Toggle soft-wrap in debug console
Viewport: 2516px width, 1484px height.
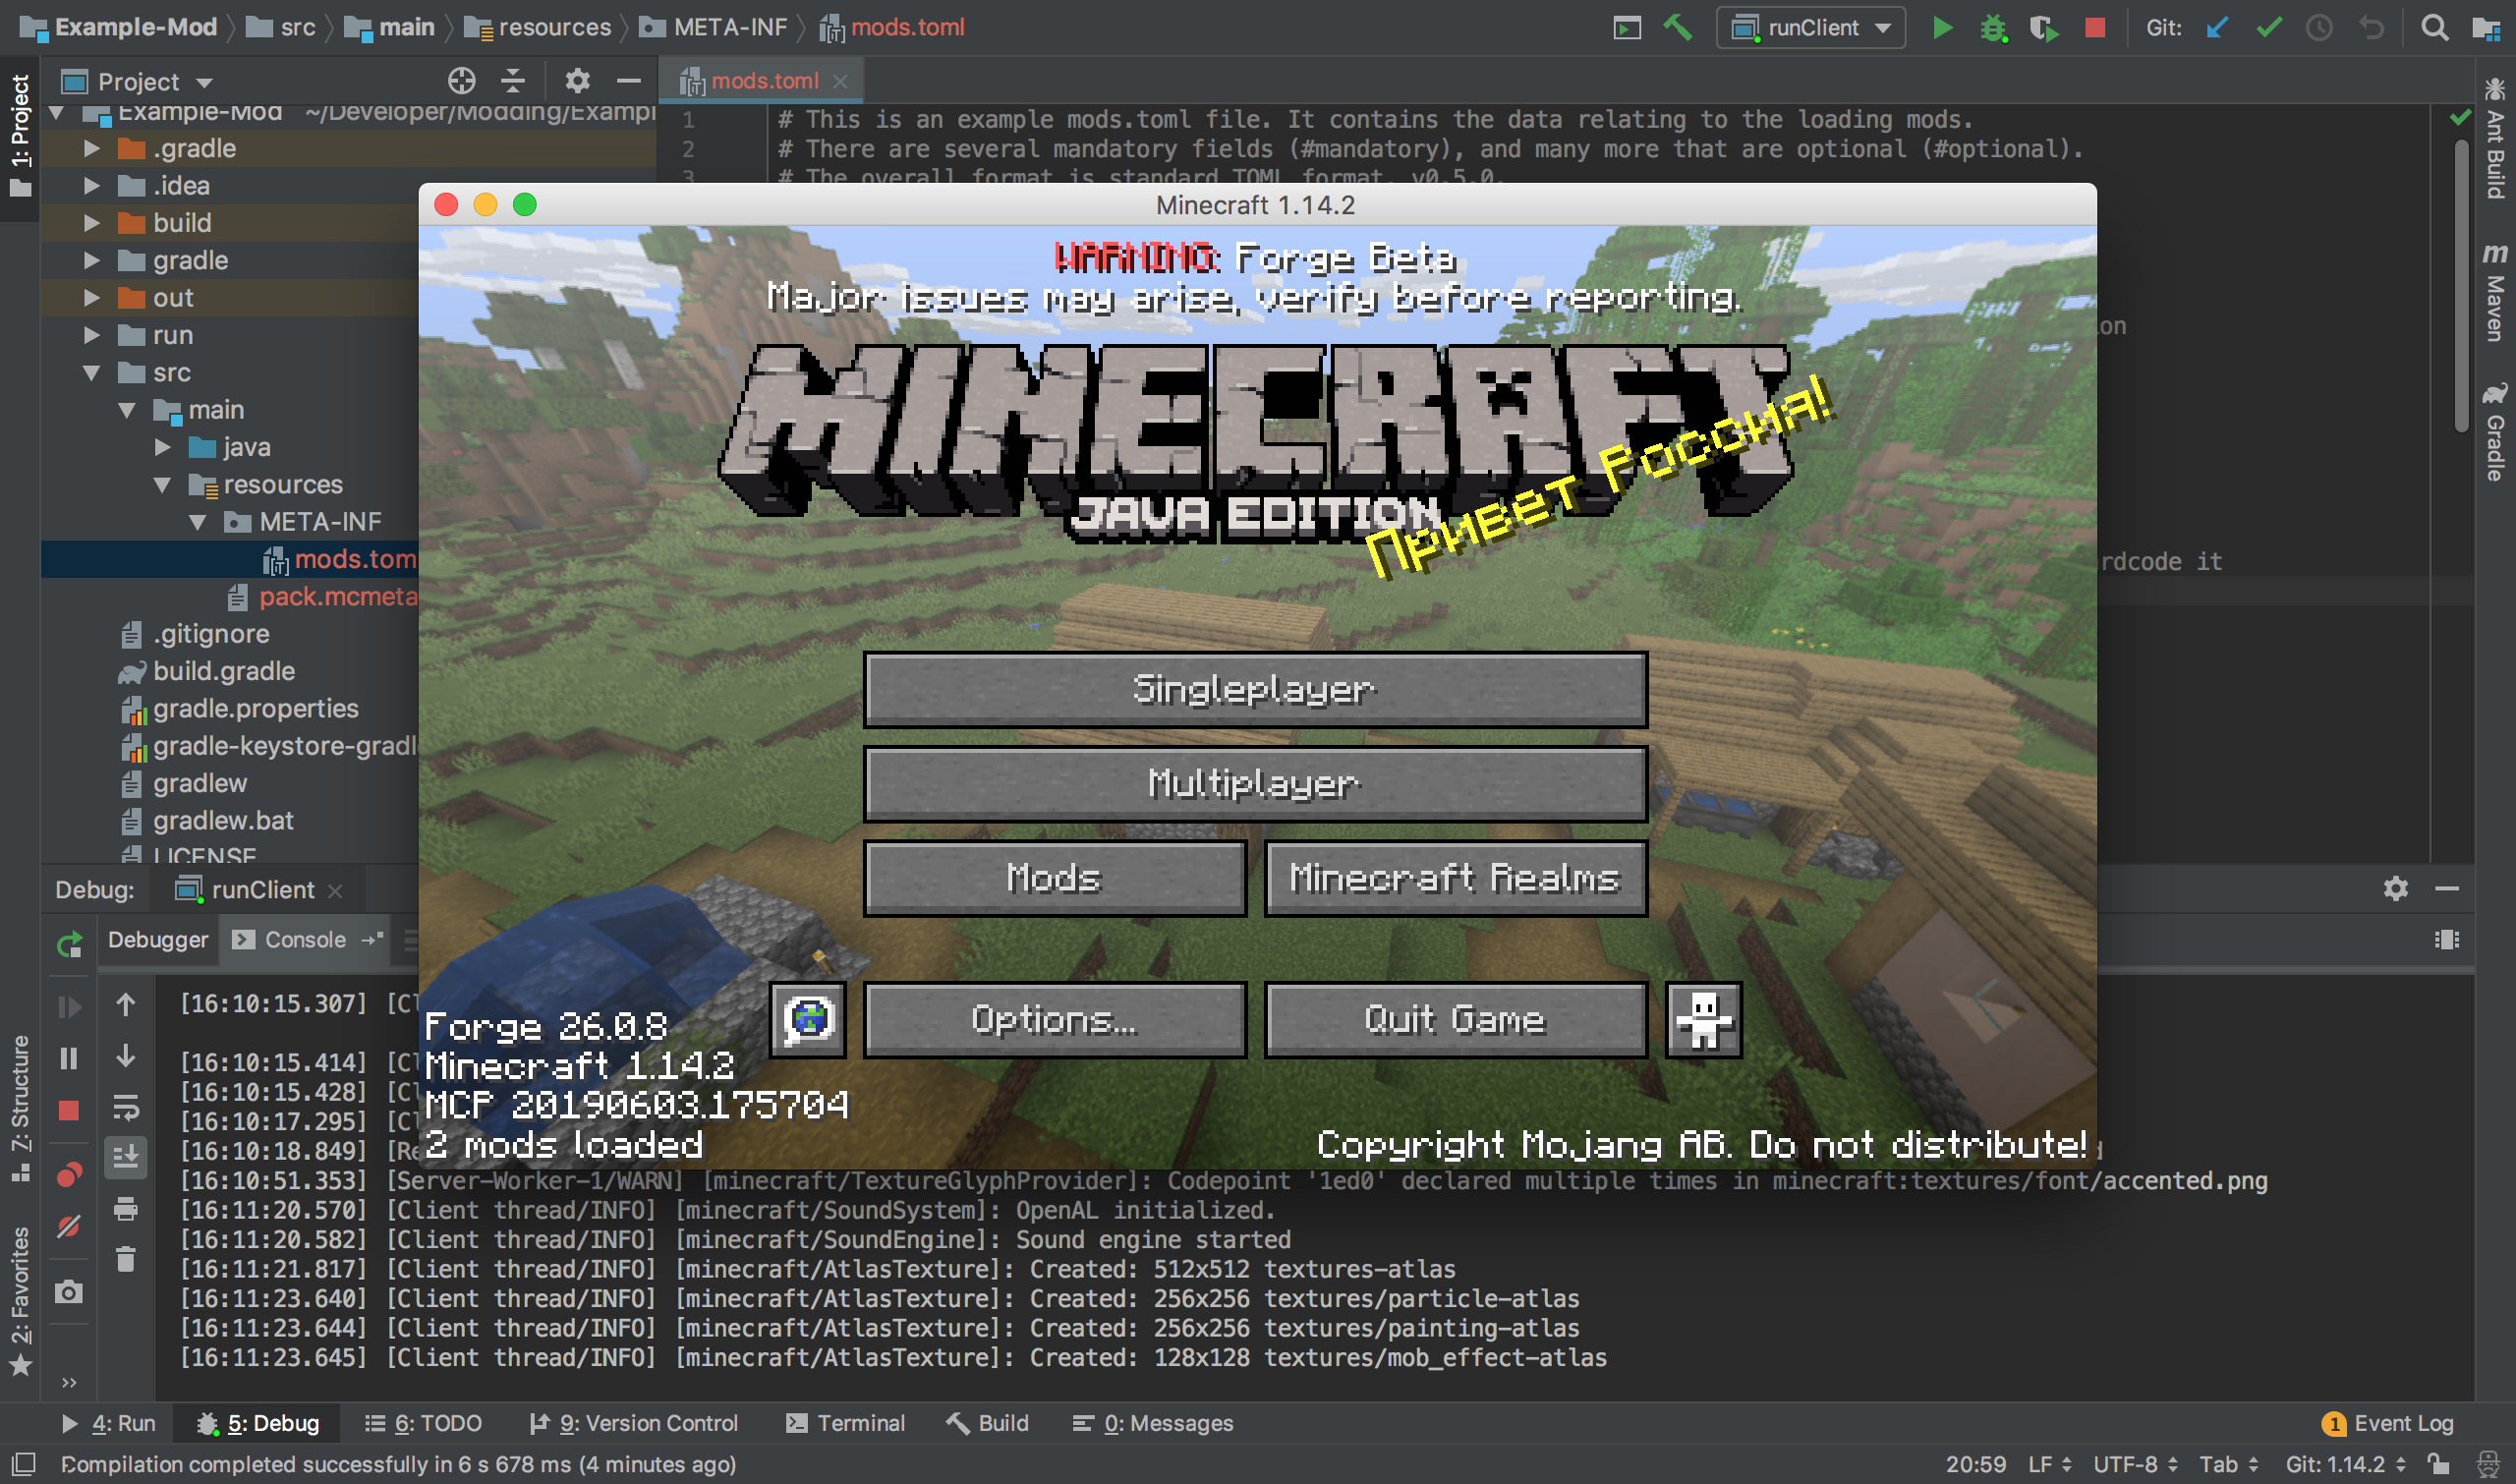pos(126,1107)
